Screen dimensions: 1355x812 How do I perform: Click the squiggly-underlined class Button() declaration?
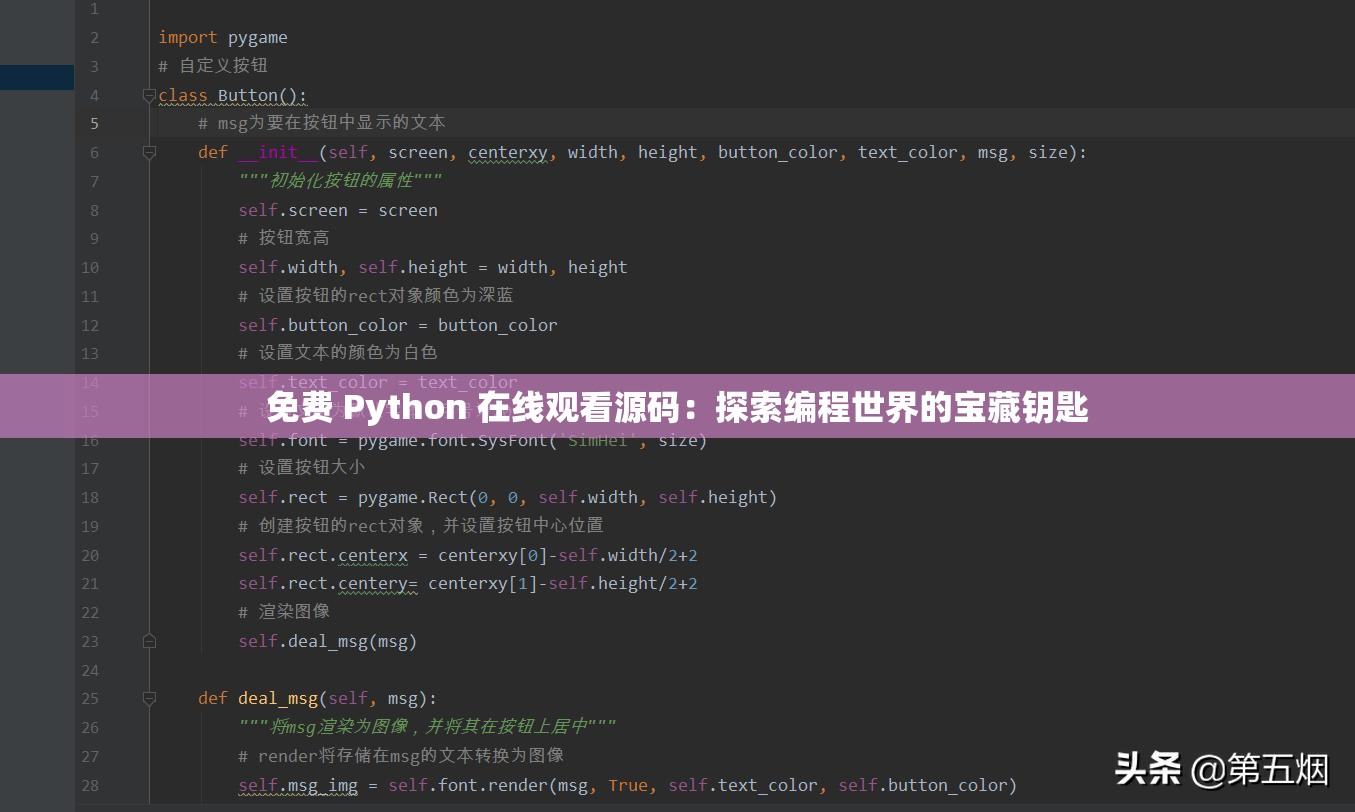pos(232,95)
